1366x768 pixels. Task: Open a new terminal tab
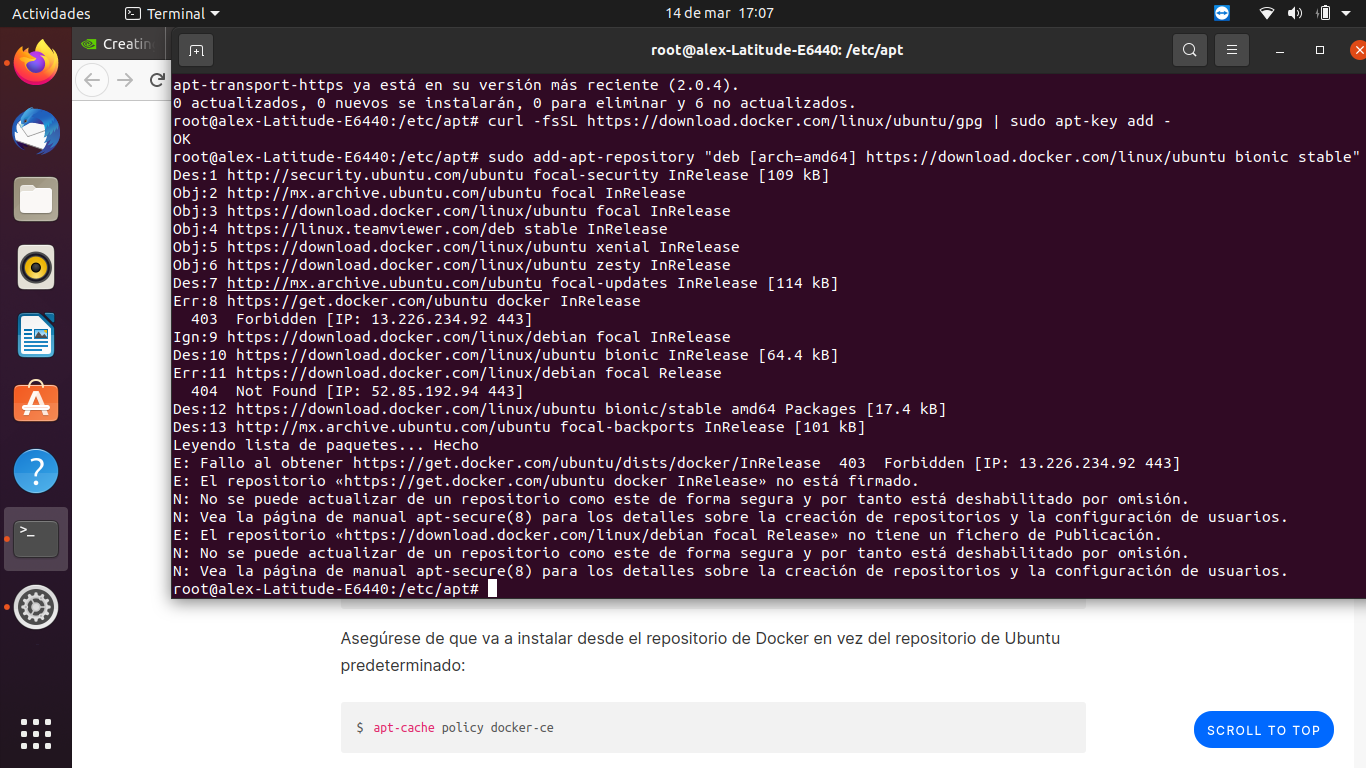pyautogui.click(x=196, y=50)
